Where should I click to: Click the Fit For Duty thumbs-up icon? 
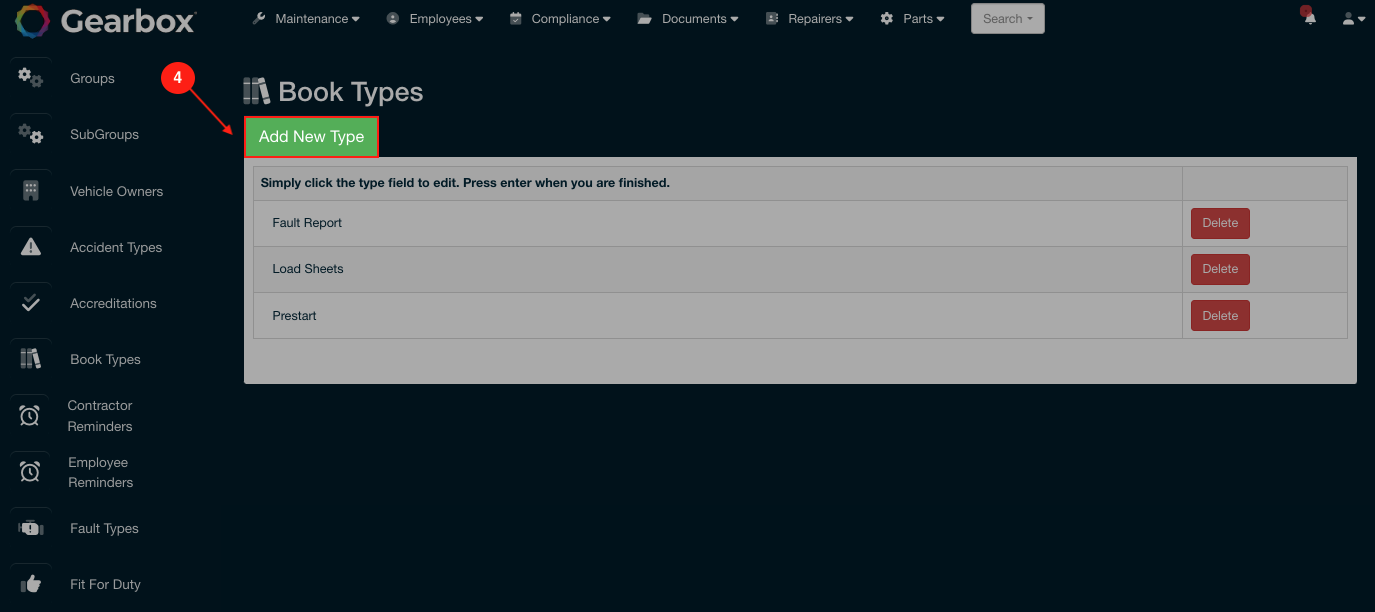pyautogui.click(x=31, y=584)
